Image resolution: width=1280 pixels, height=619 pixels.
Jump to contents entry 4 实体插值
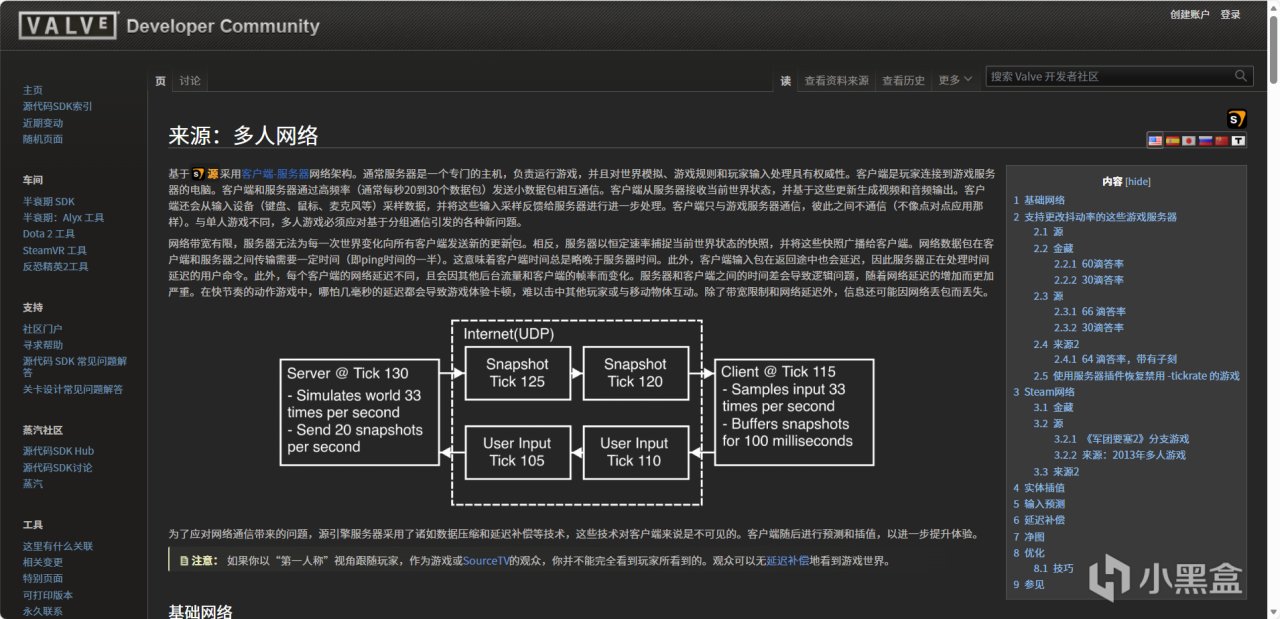click(x=1039, y=488)
